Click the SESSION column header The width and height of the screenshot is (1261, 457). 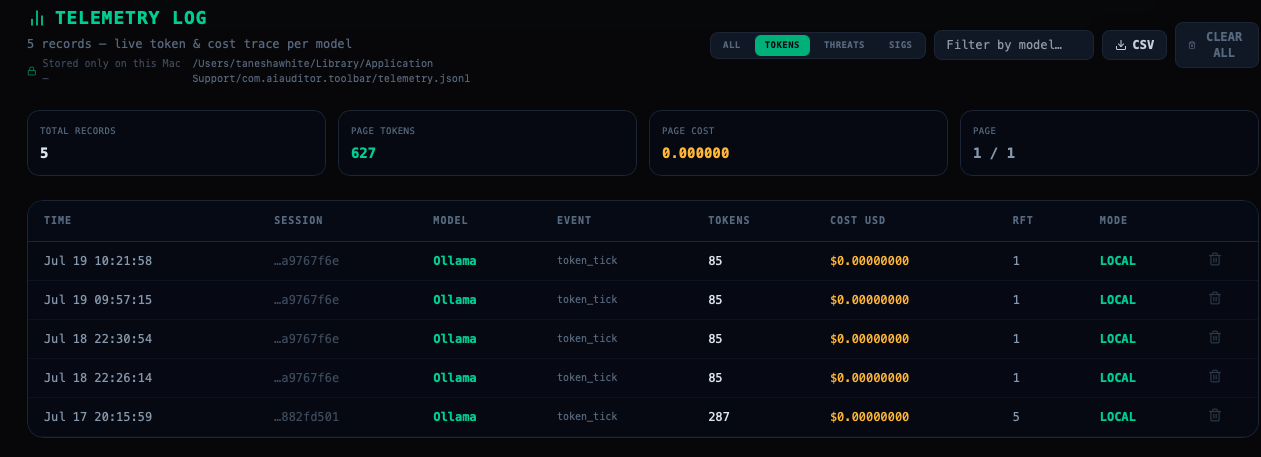pyautogui.click(x=298, y=220)
